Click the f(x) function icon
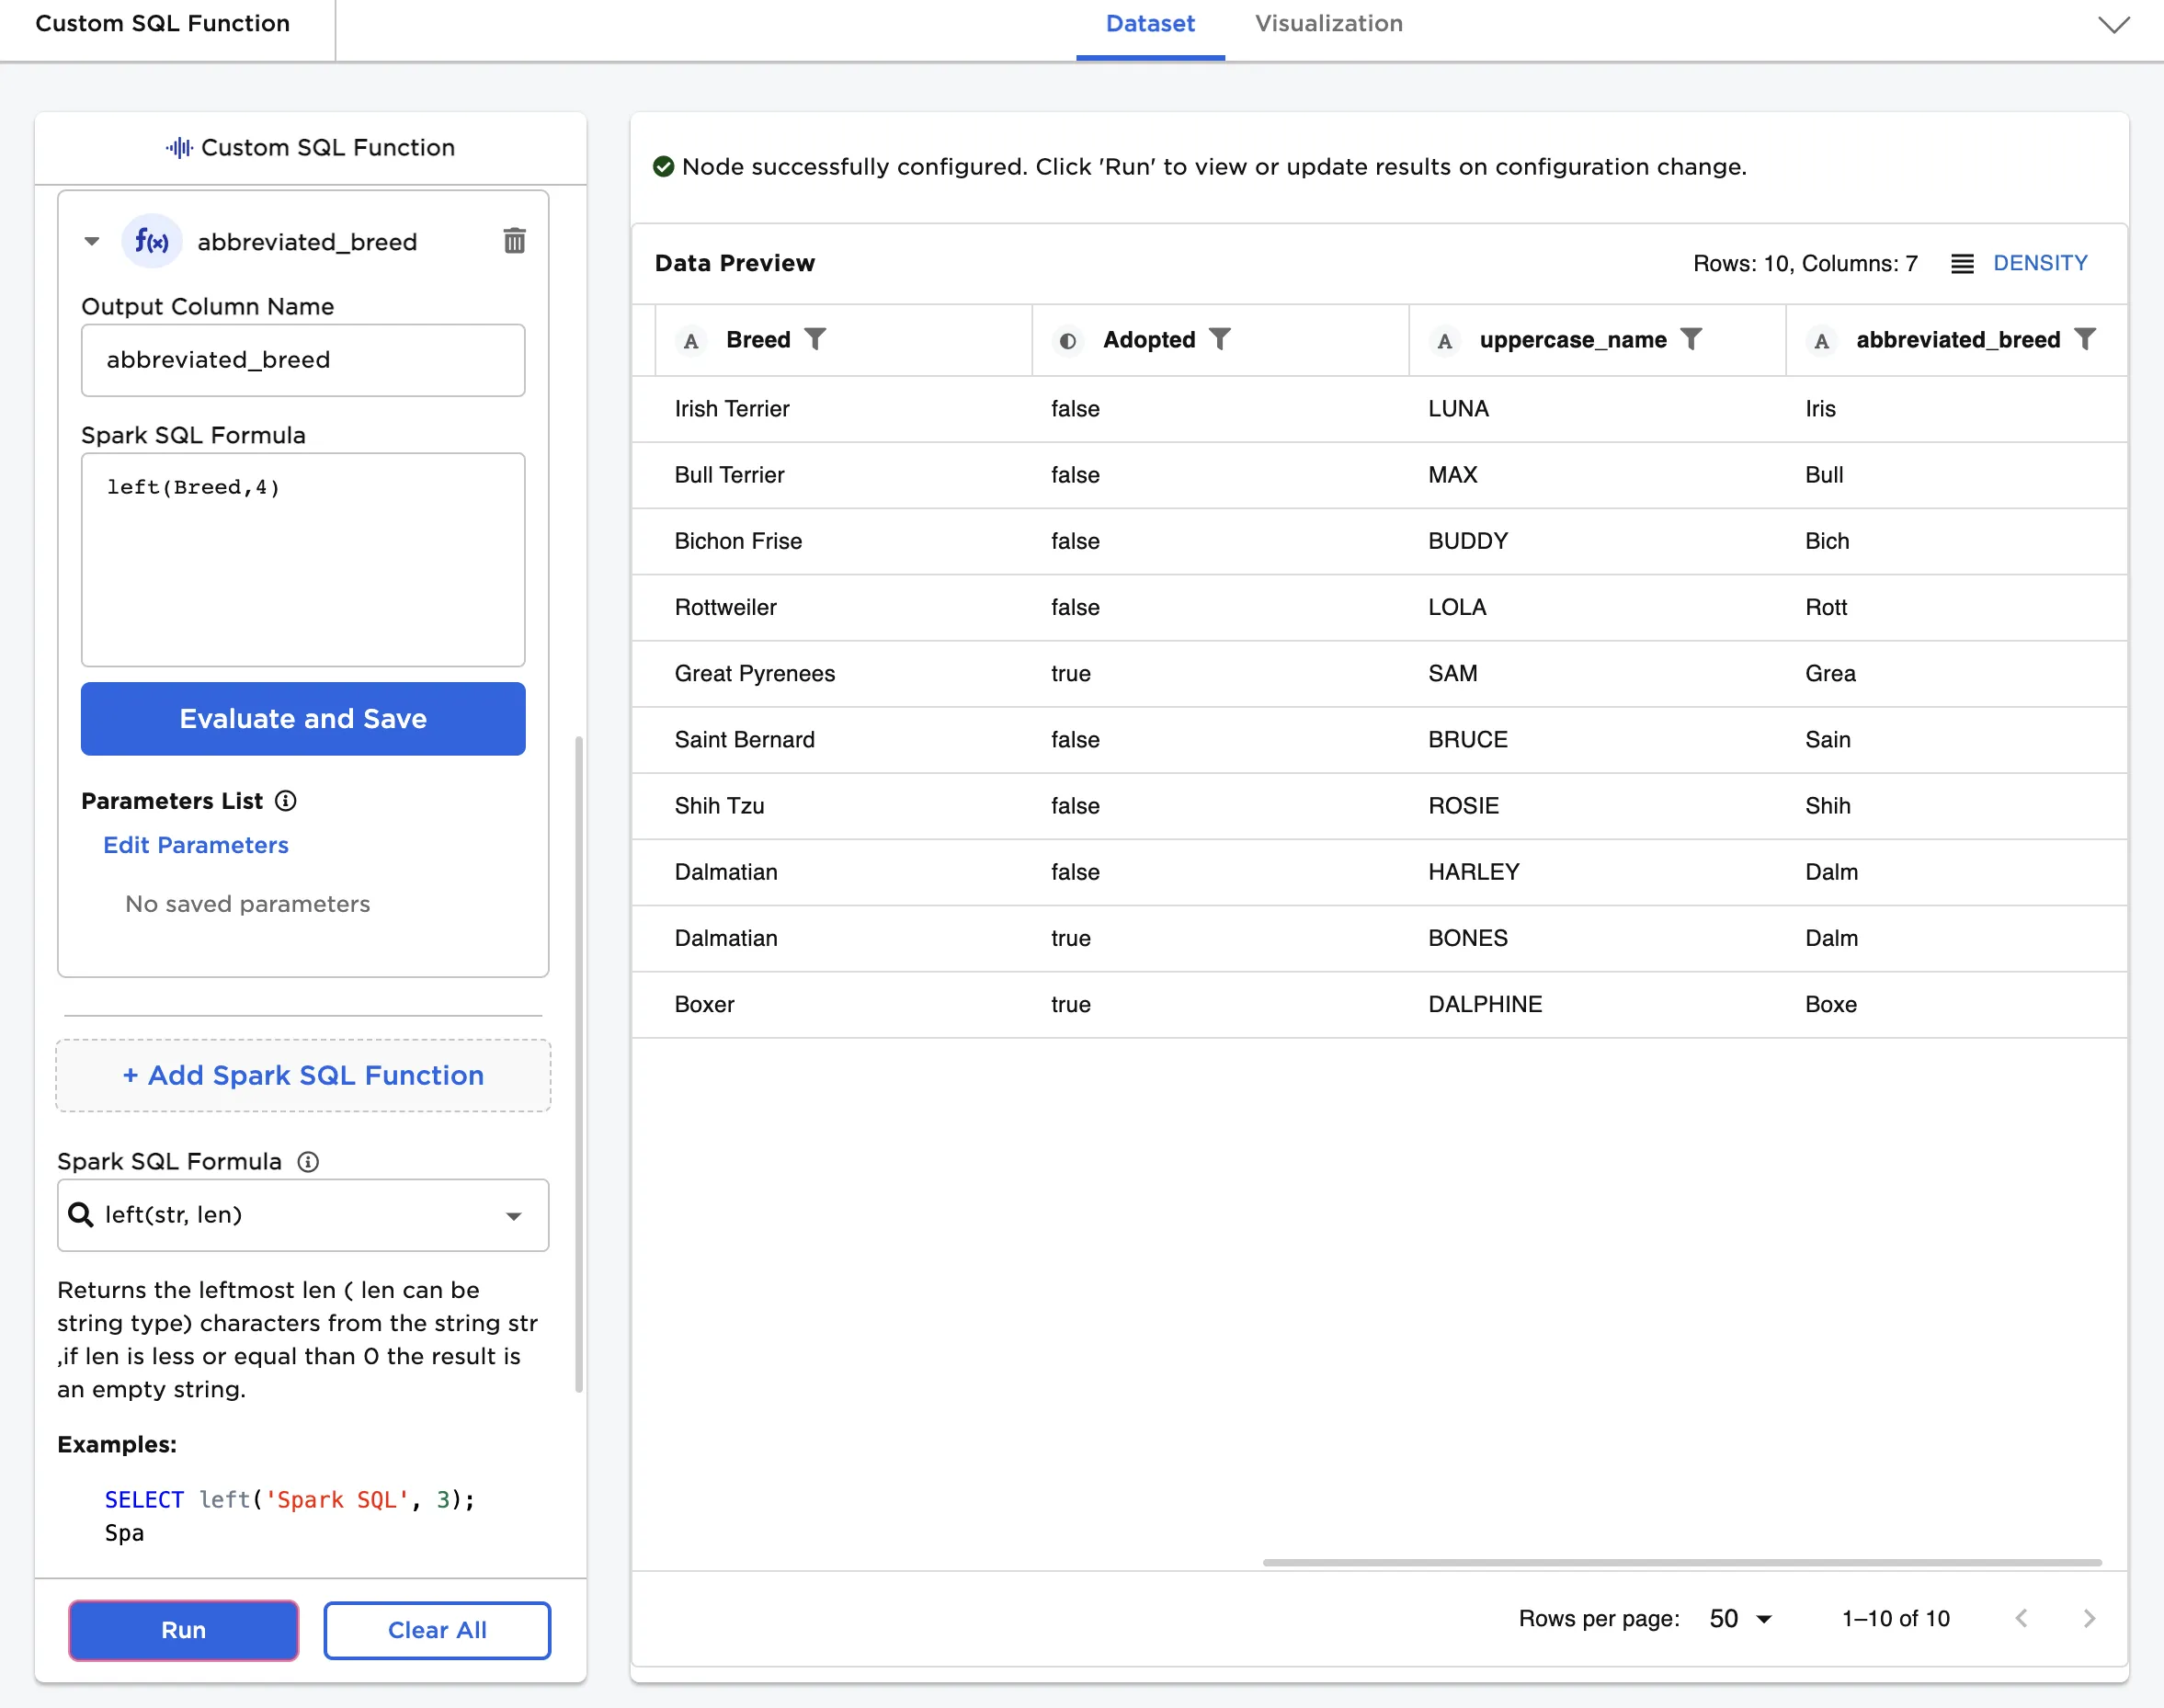This screenshot has width=2164, height=1708. (152, 241)
